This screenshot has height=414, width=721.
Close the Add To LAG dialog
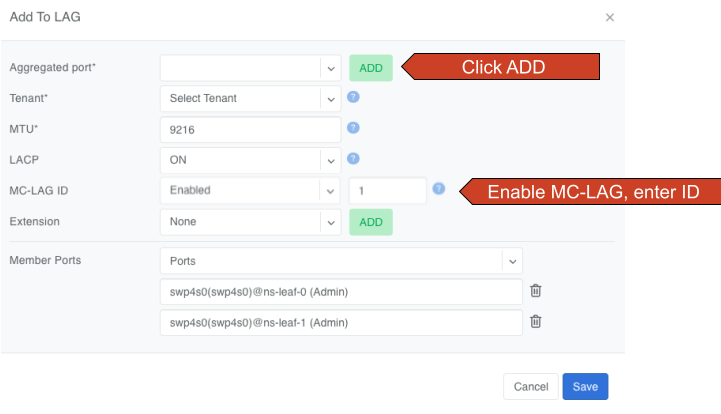tap(610, 17)
